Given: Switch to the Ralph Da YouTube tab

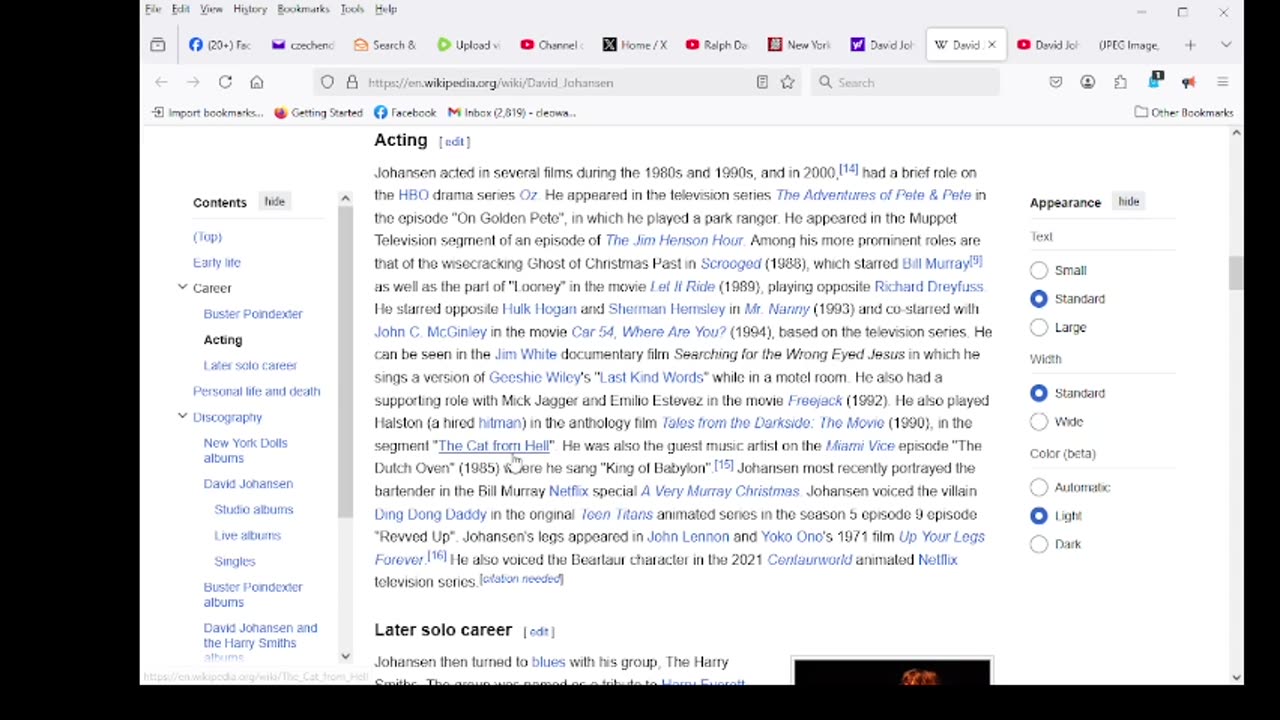Looking at the screenshot, I should 716,45.
